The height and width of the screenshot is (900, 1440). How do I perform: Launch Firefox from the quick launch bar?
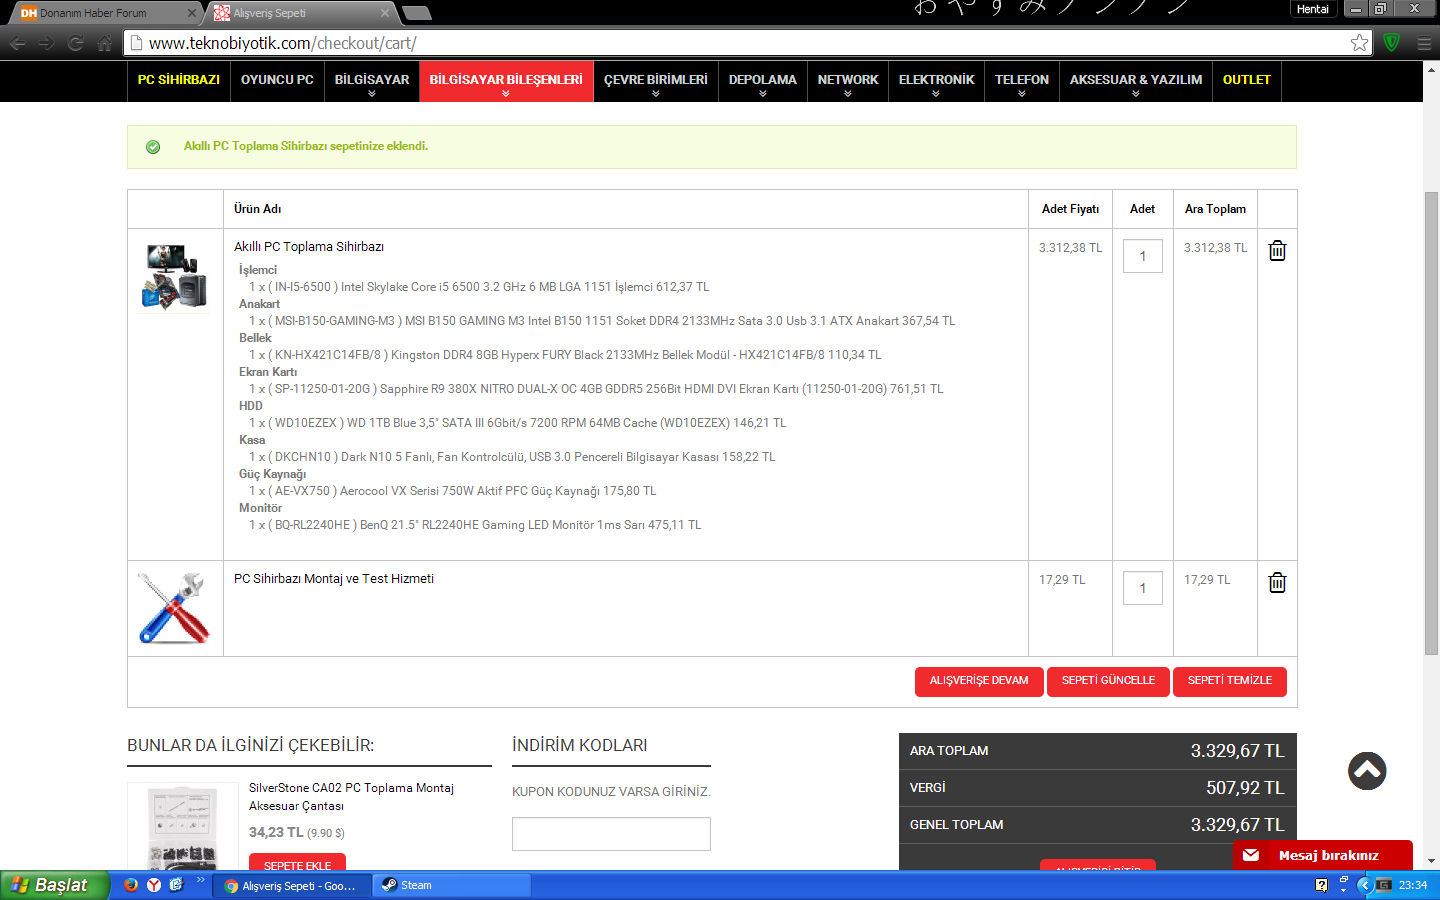[130, 885]
